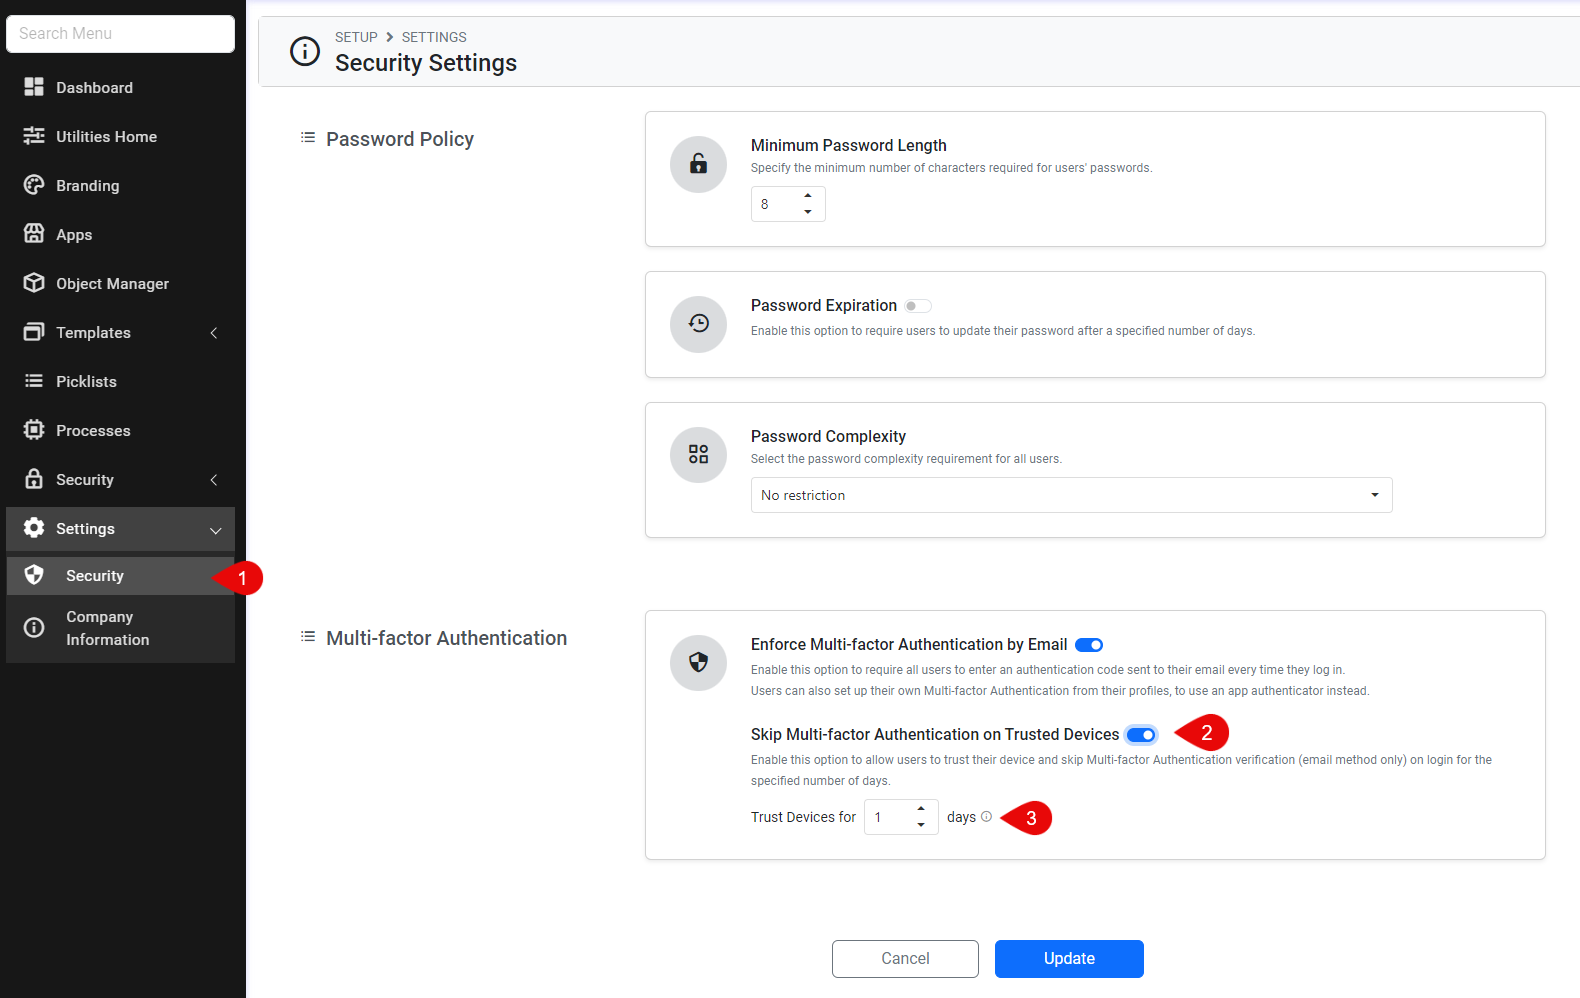The width and height of the screenshot is (1580, 998).
Task: Expand the Templates menu chevron
Action: 213,333
